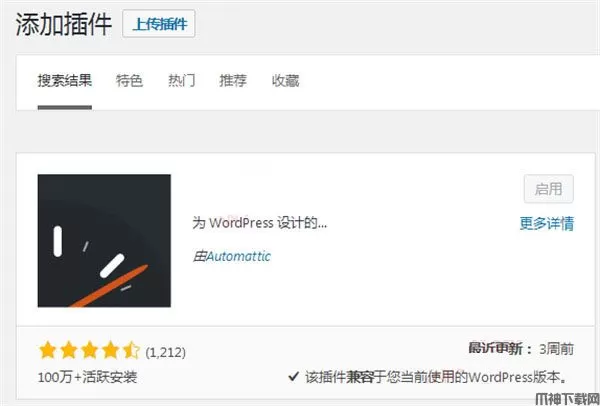Click the third rating star icon
The width and height of the screenshot is (600, 406).
click(x=90, y=351)
